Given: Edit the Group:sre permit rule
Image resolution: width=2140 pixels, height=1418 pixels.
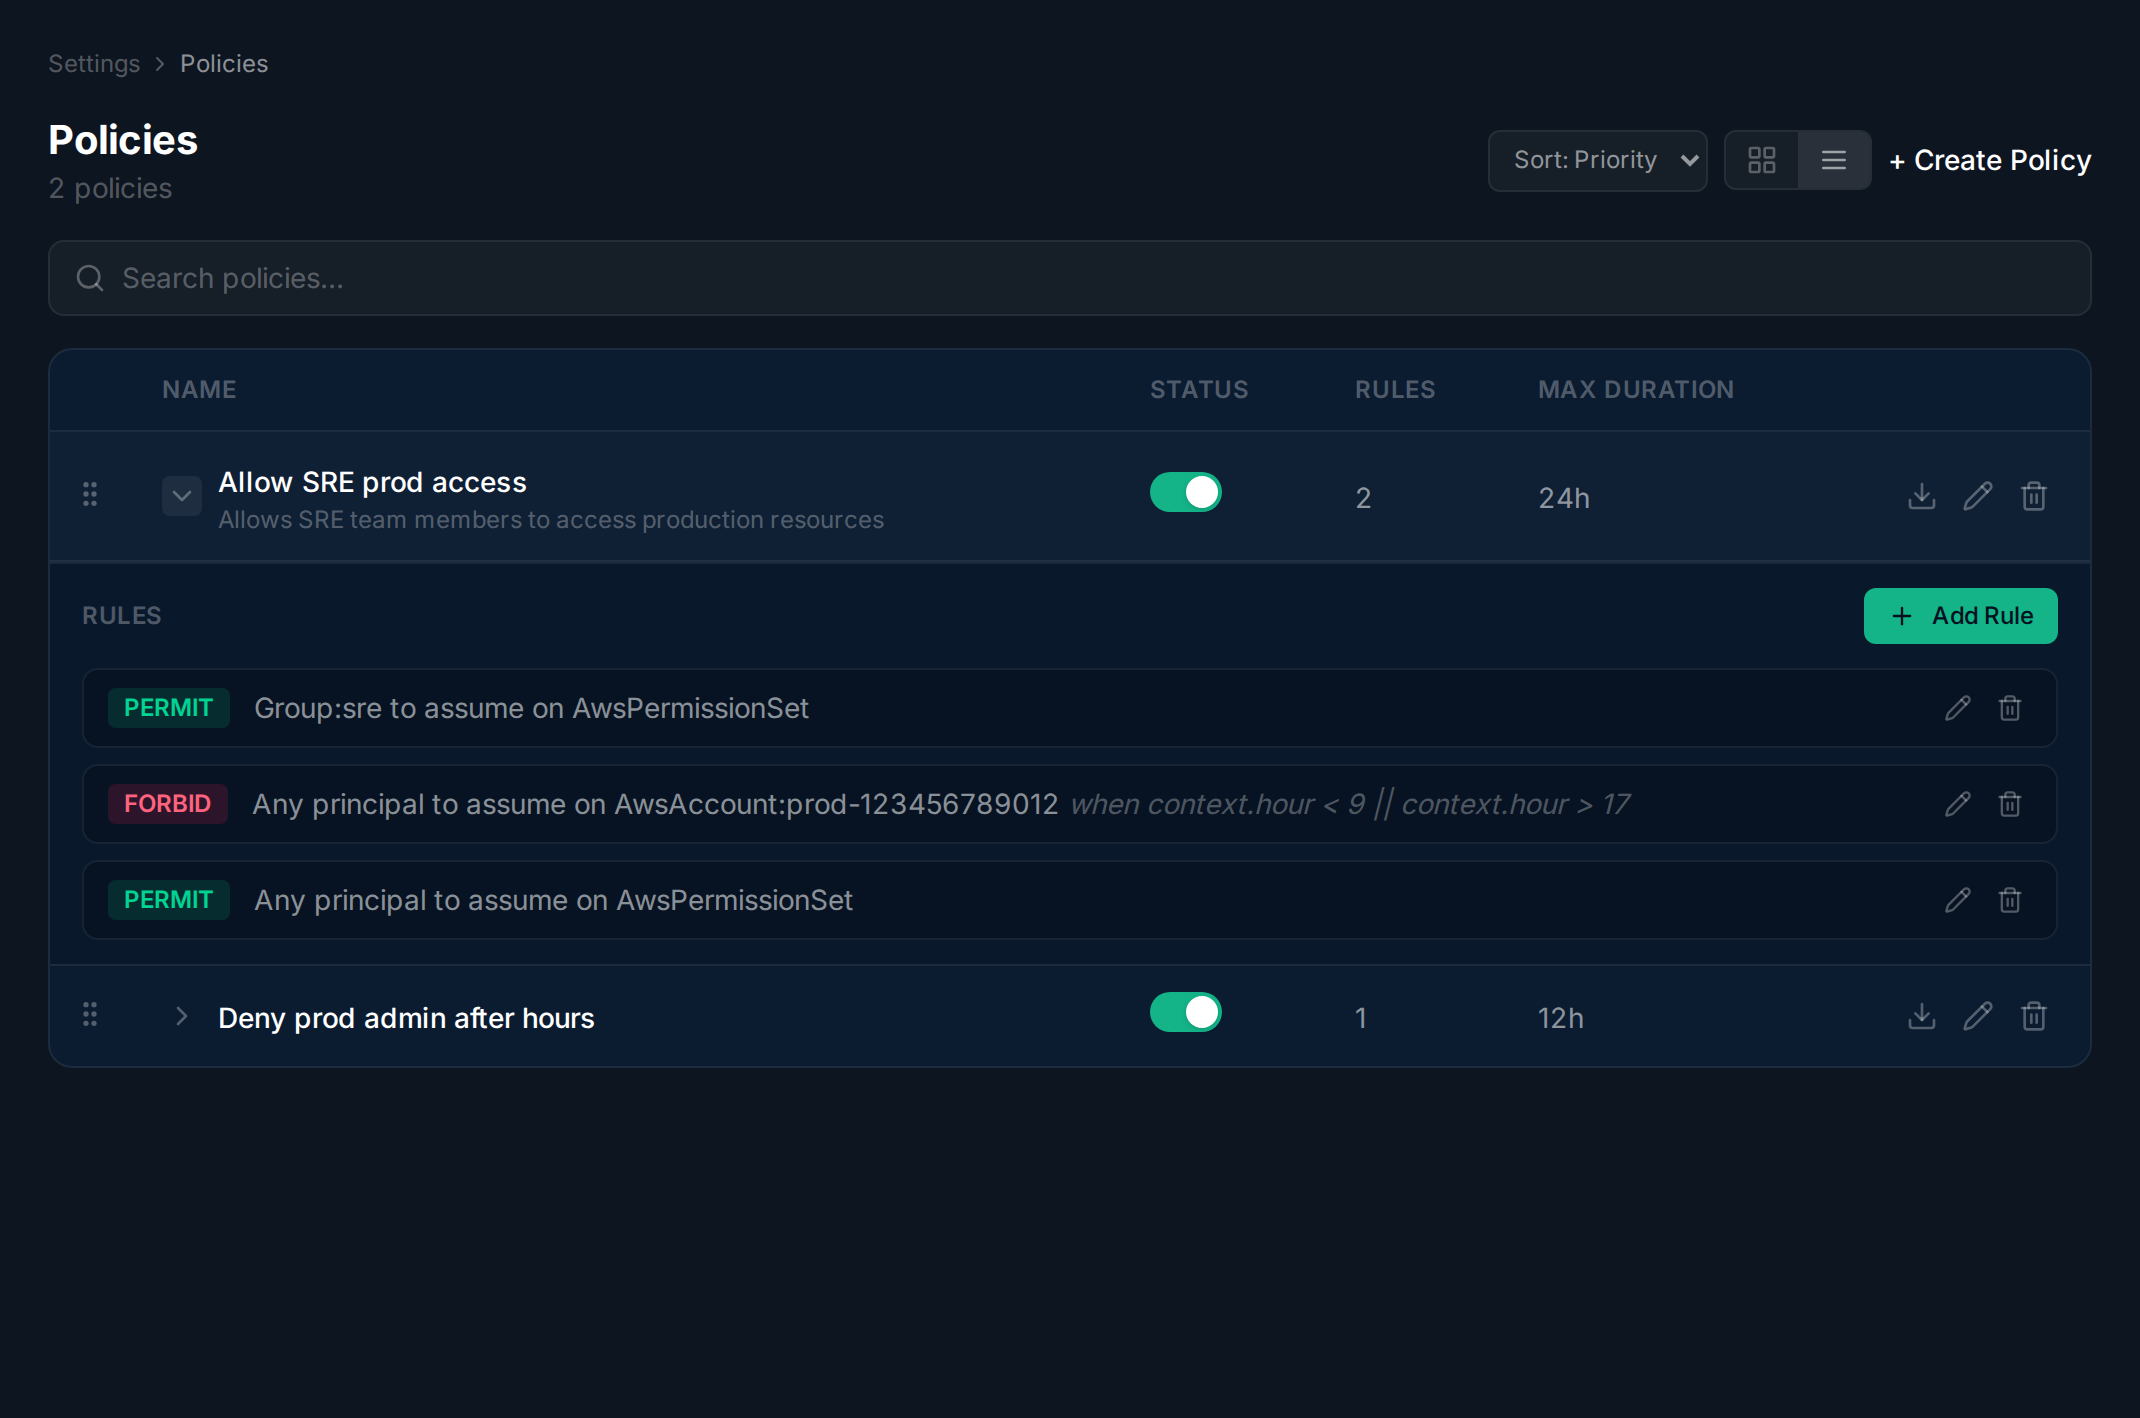Looking at the screenshot, I should (1958, 708).
